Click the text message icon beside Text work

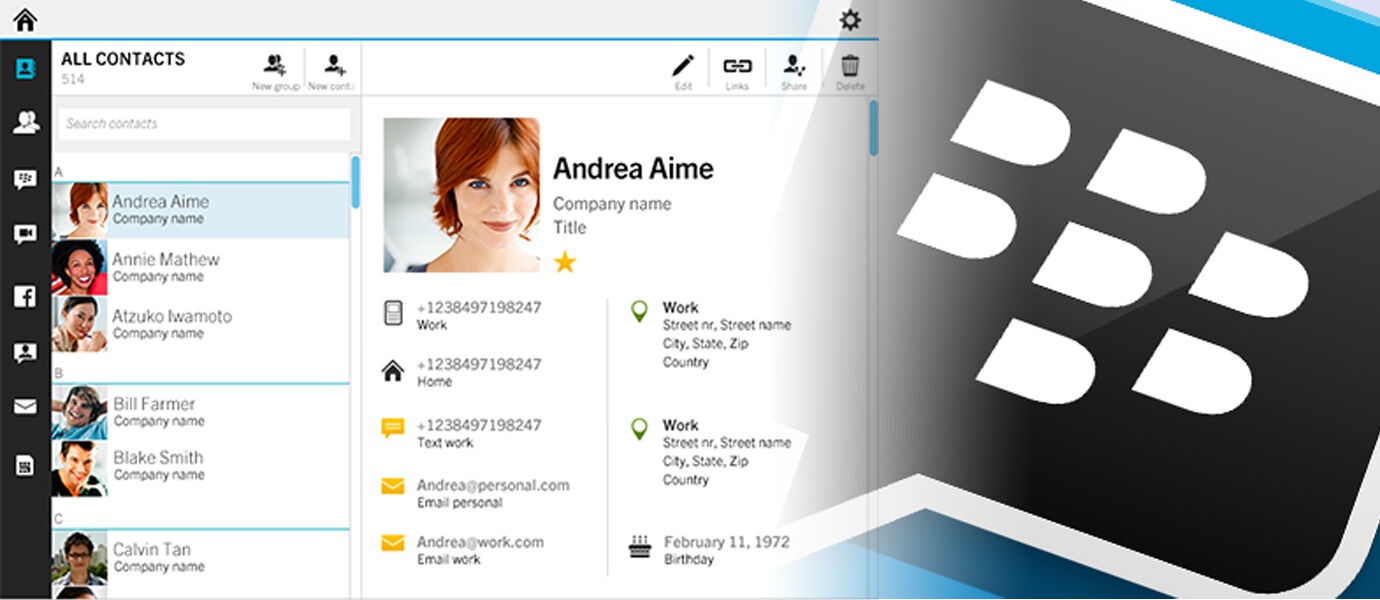[393, 429]
